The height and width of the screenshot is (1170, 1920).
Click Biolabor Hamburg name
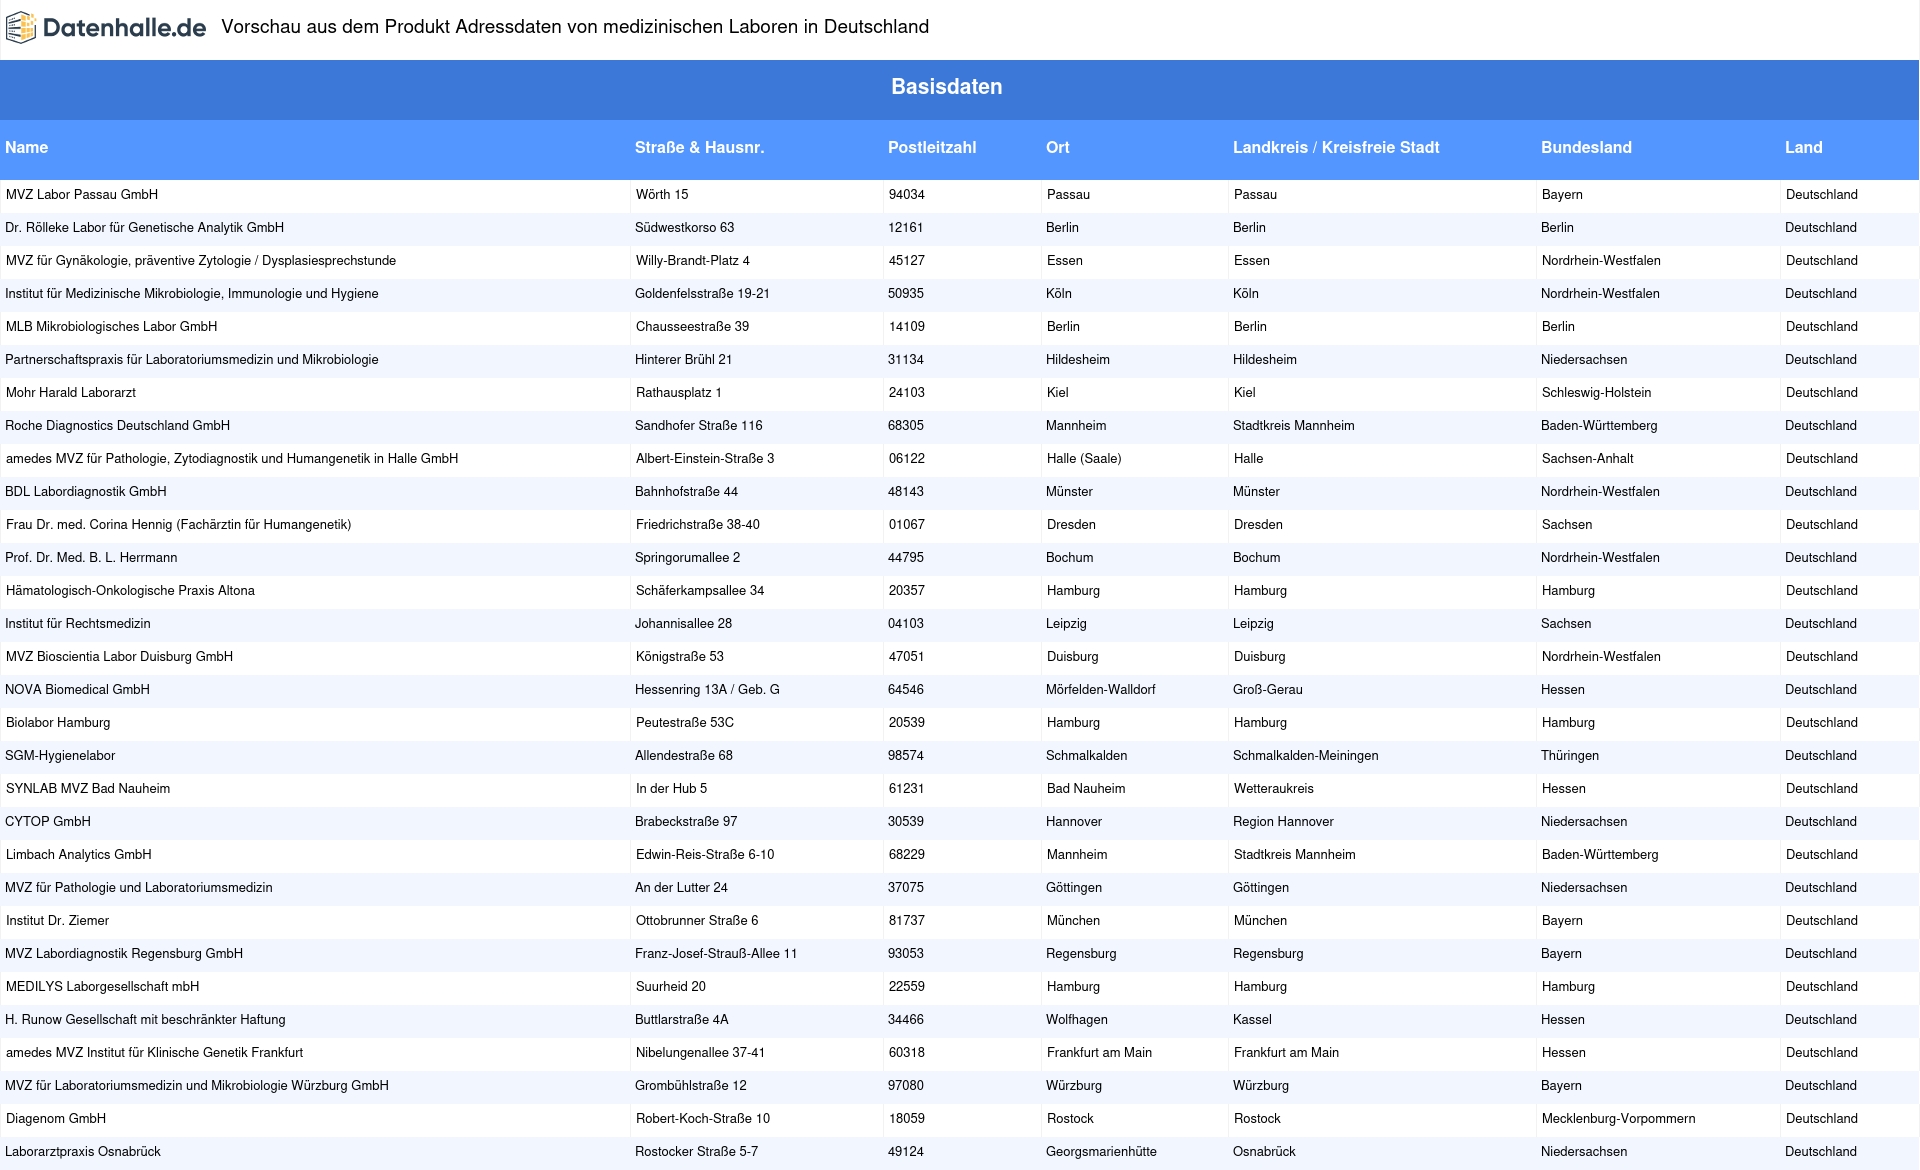(58, 723)
